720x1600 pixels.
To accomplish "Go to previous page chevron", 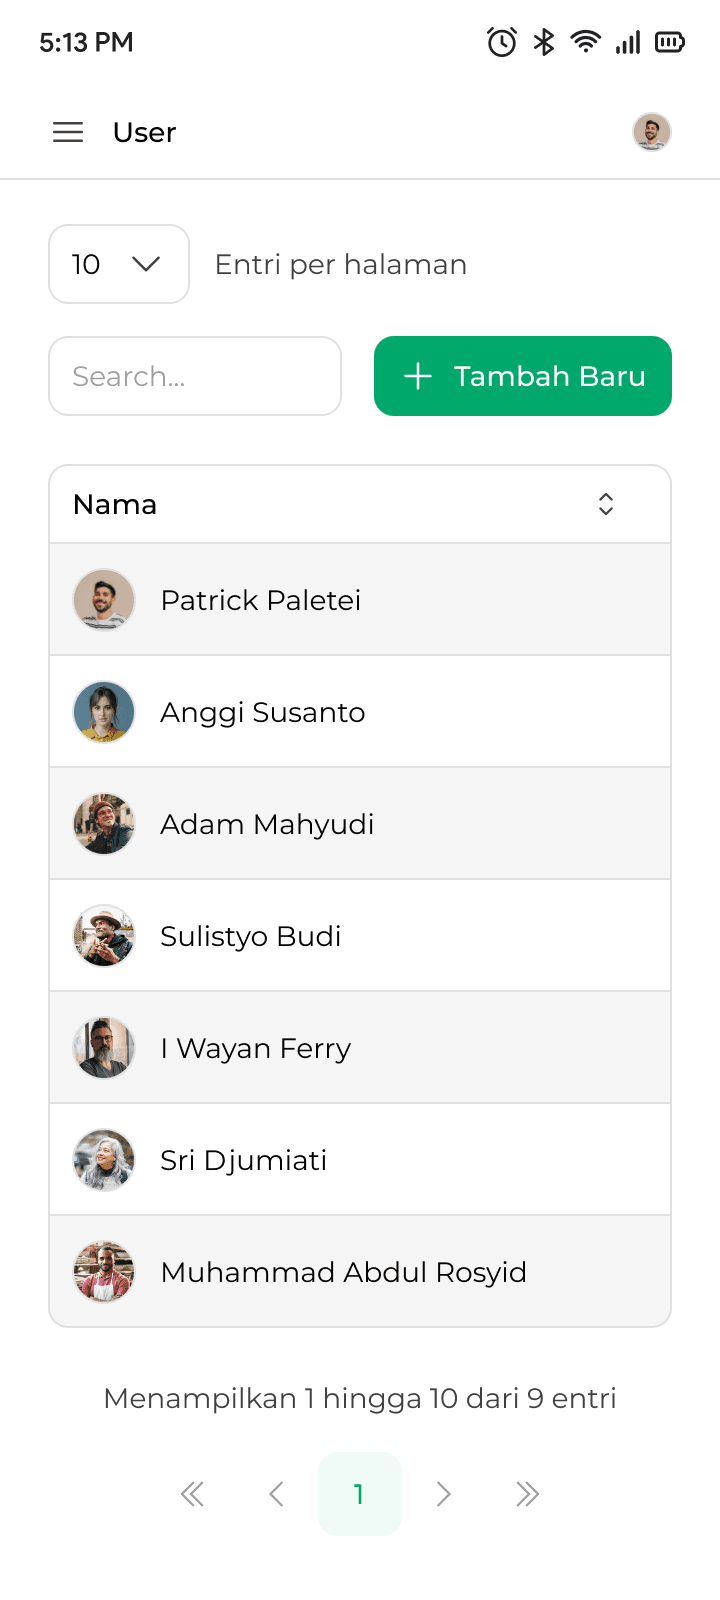I will tap(276, 1494).
